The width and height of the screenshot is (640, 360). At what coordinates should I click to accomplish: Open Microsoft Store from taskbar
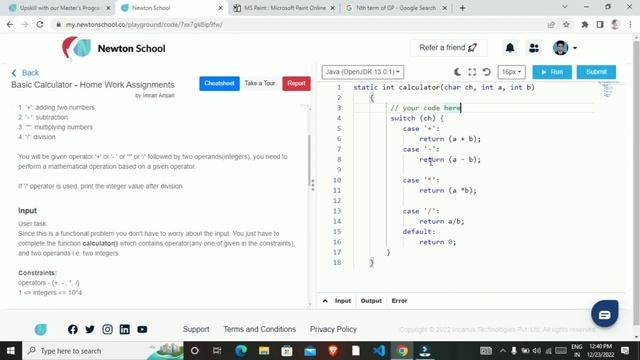(x=287, y=351)
